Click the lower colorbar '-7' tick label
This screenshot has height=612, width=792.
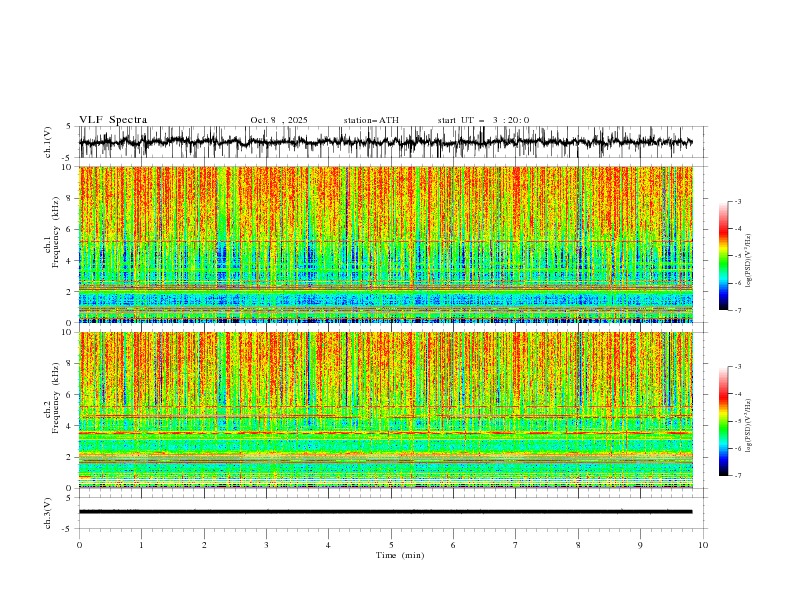point(737,475)
